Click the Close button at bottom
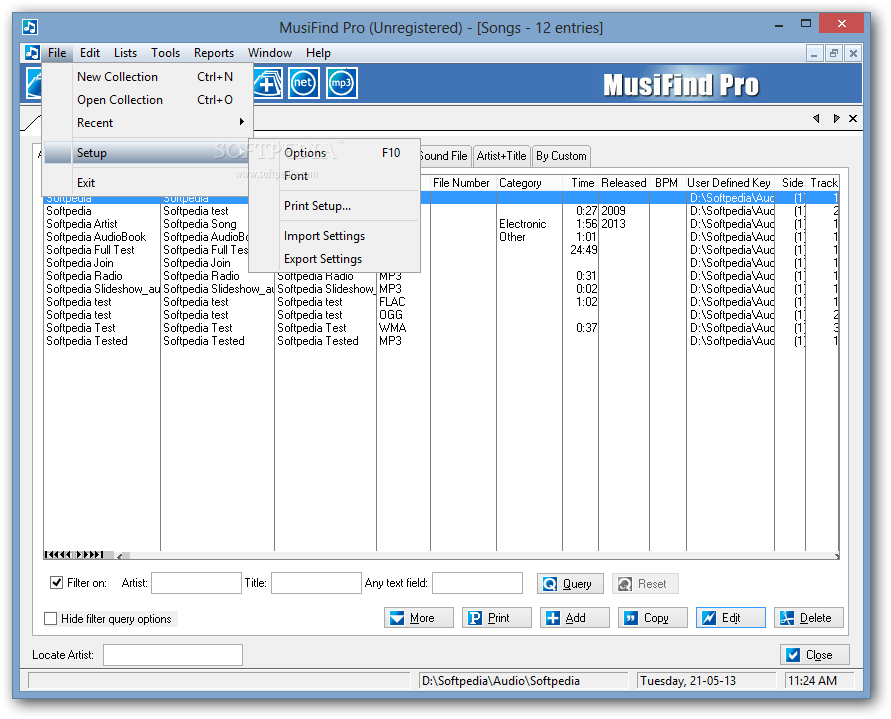The width and height of the screenshot is (891, 719). click(815, 655)
